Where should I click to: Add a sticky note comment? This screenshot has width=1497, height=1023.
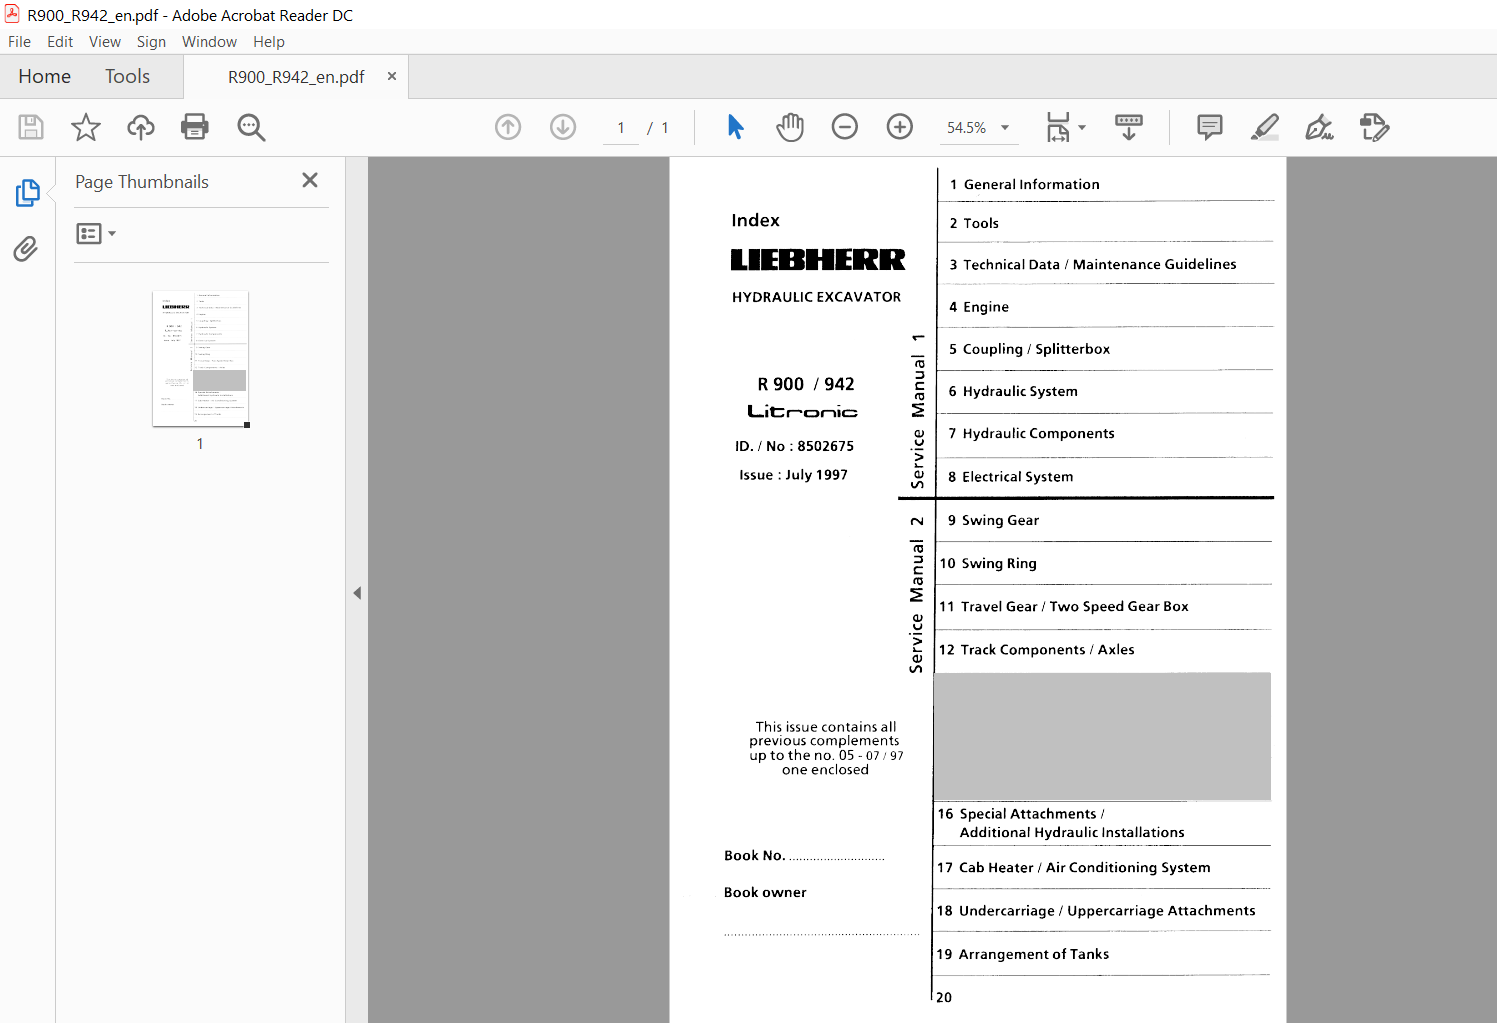(x=1210, y=127)
